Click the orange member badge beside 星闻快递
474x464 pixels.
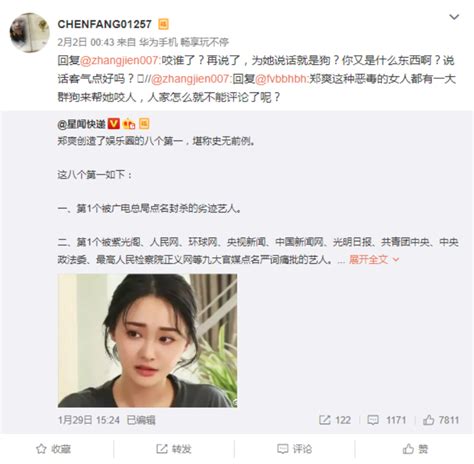[x=144, y=124]
